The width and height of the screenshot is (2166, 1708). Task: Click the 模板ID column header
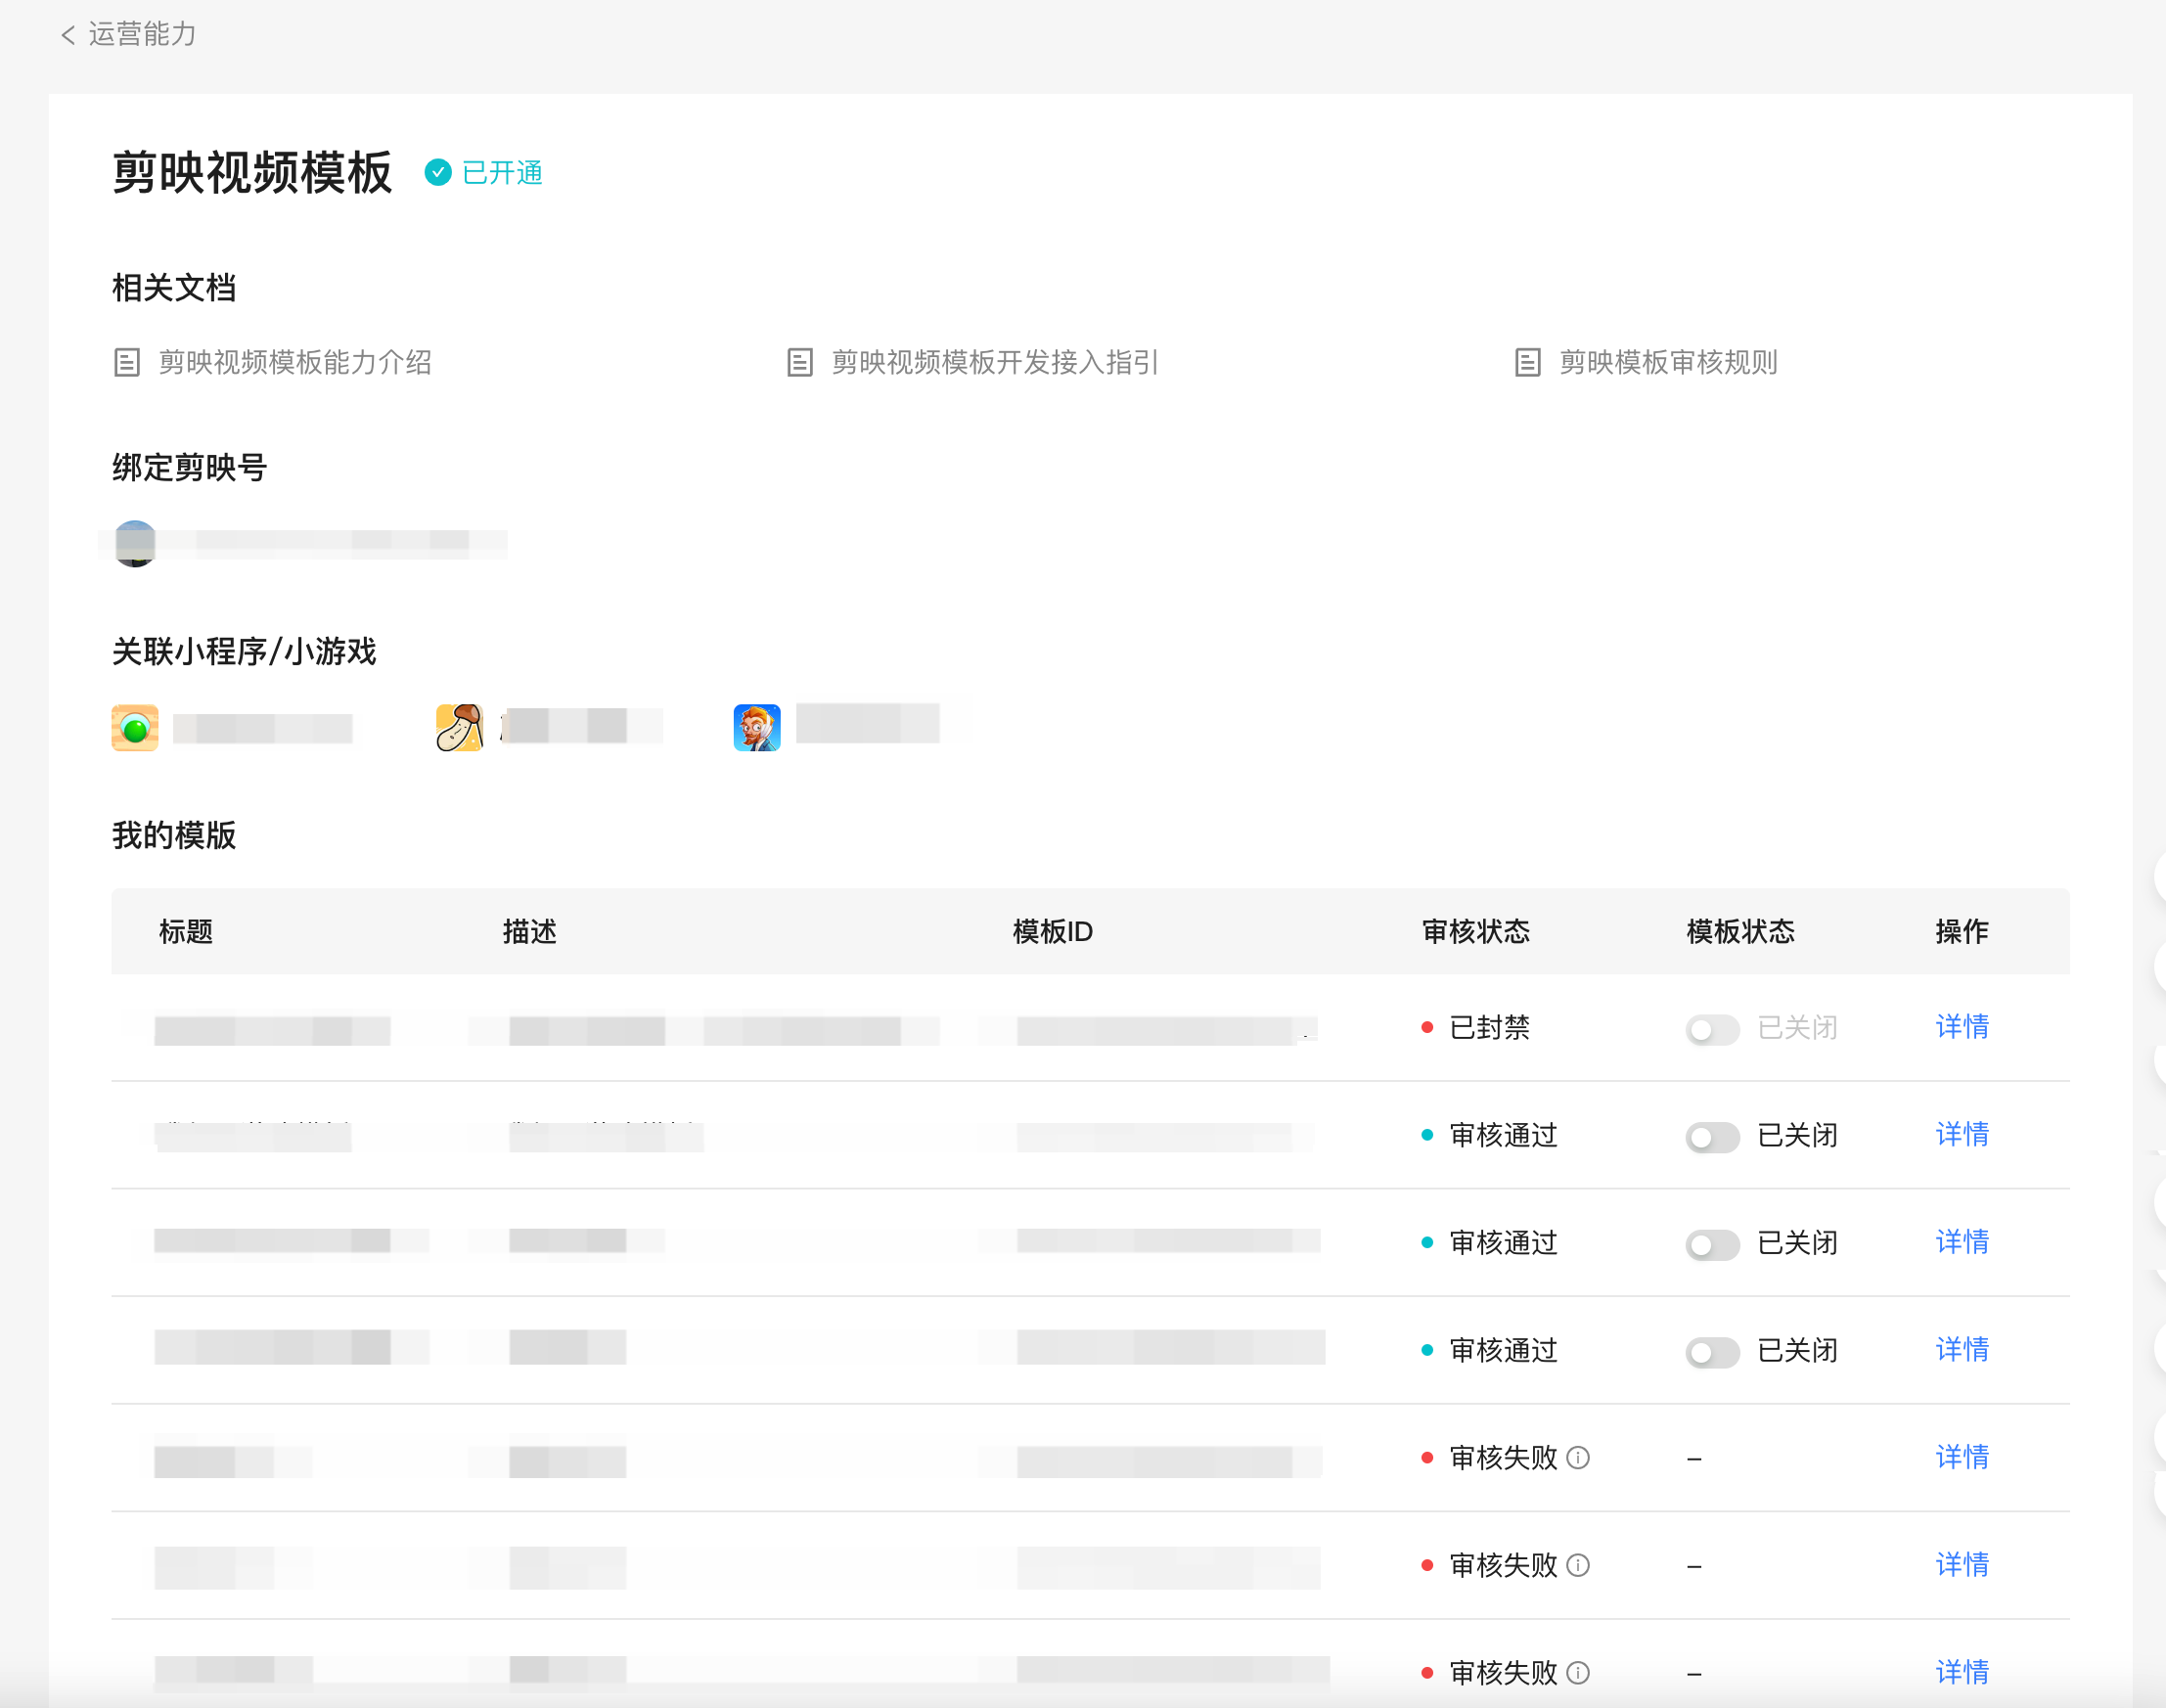coord(1053,932)
